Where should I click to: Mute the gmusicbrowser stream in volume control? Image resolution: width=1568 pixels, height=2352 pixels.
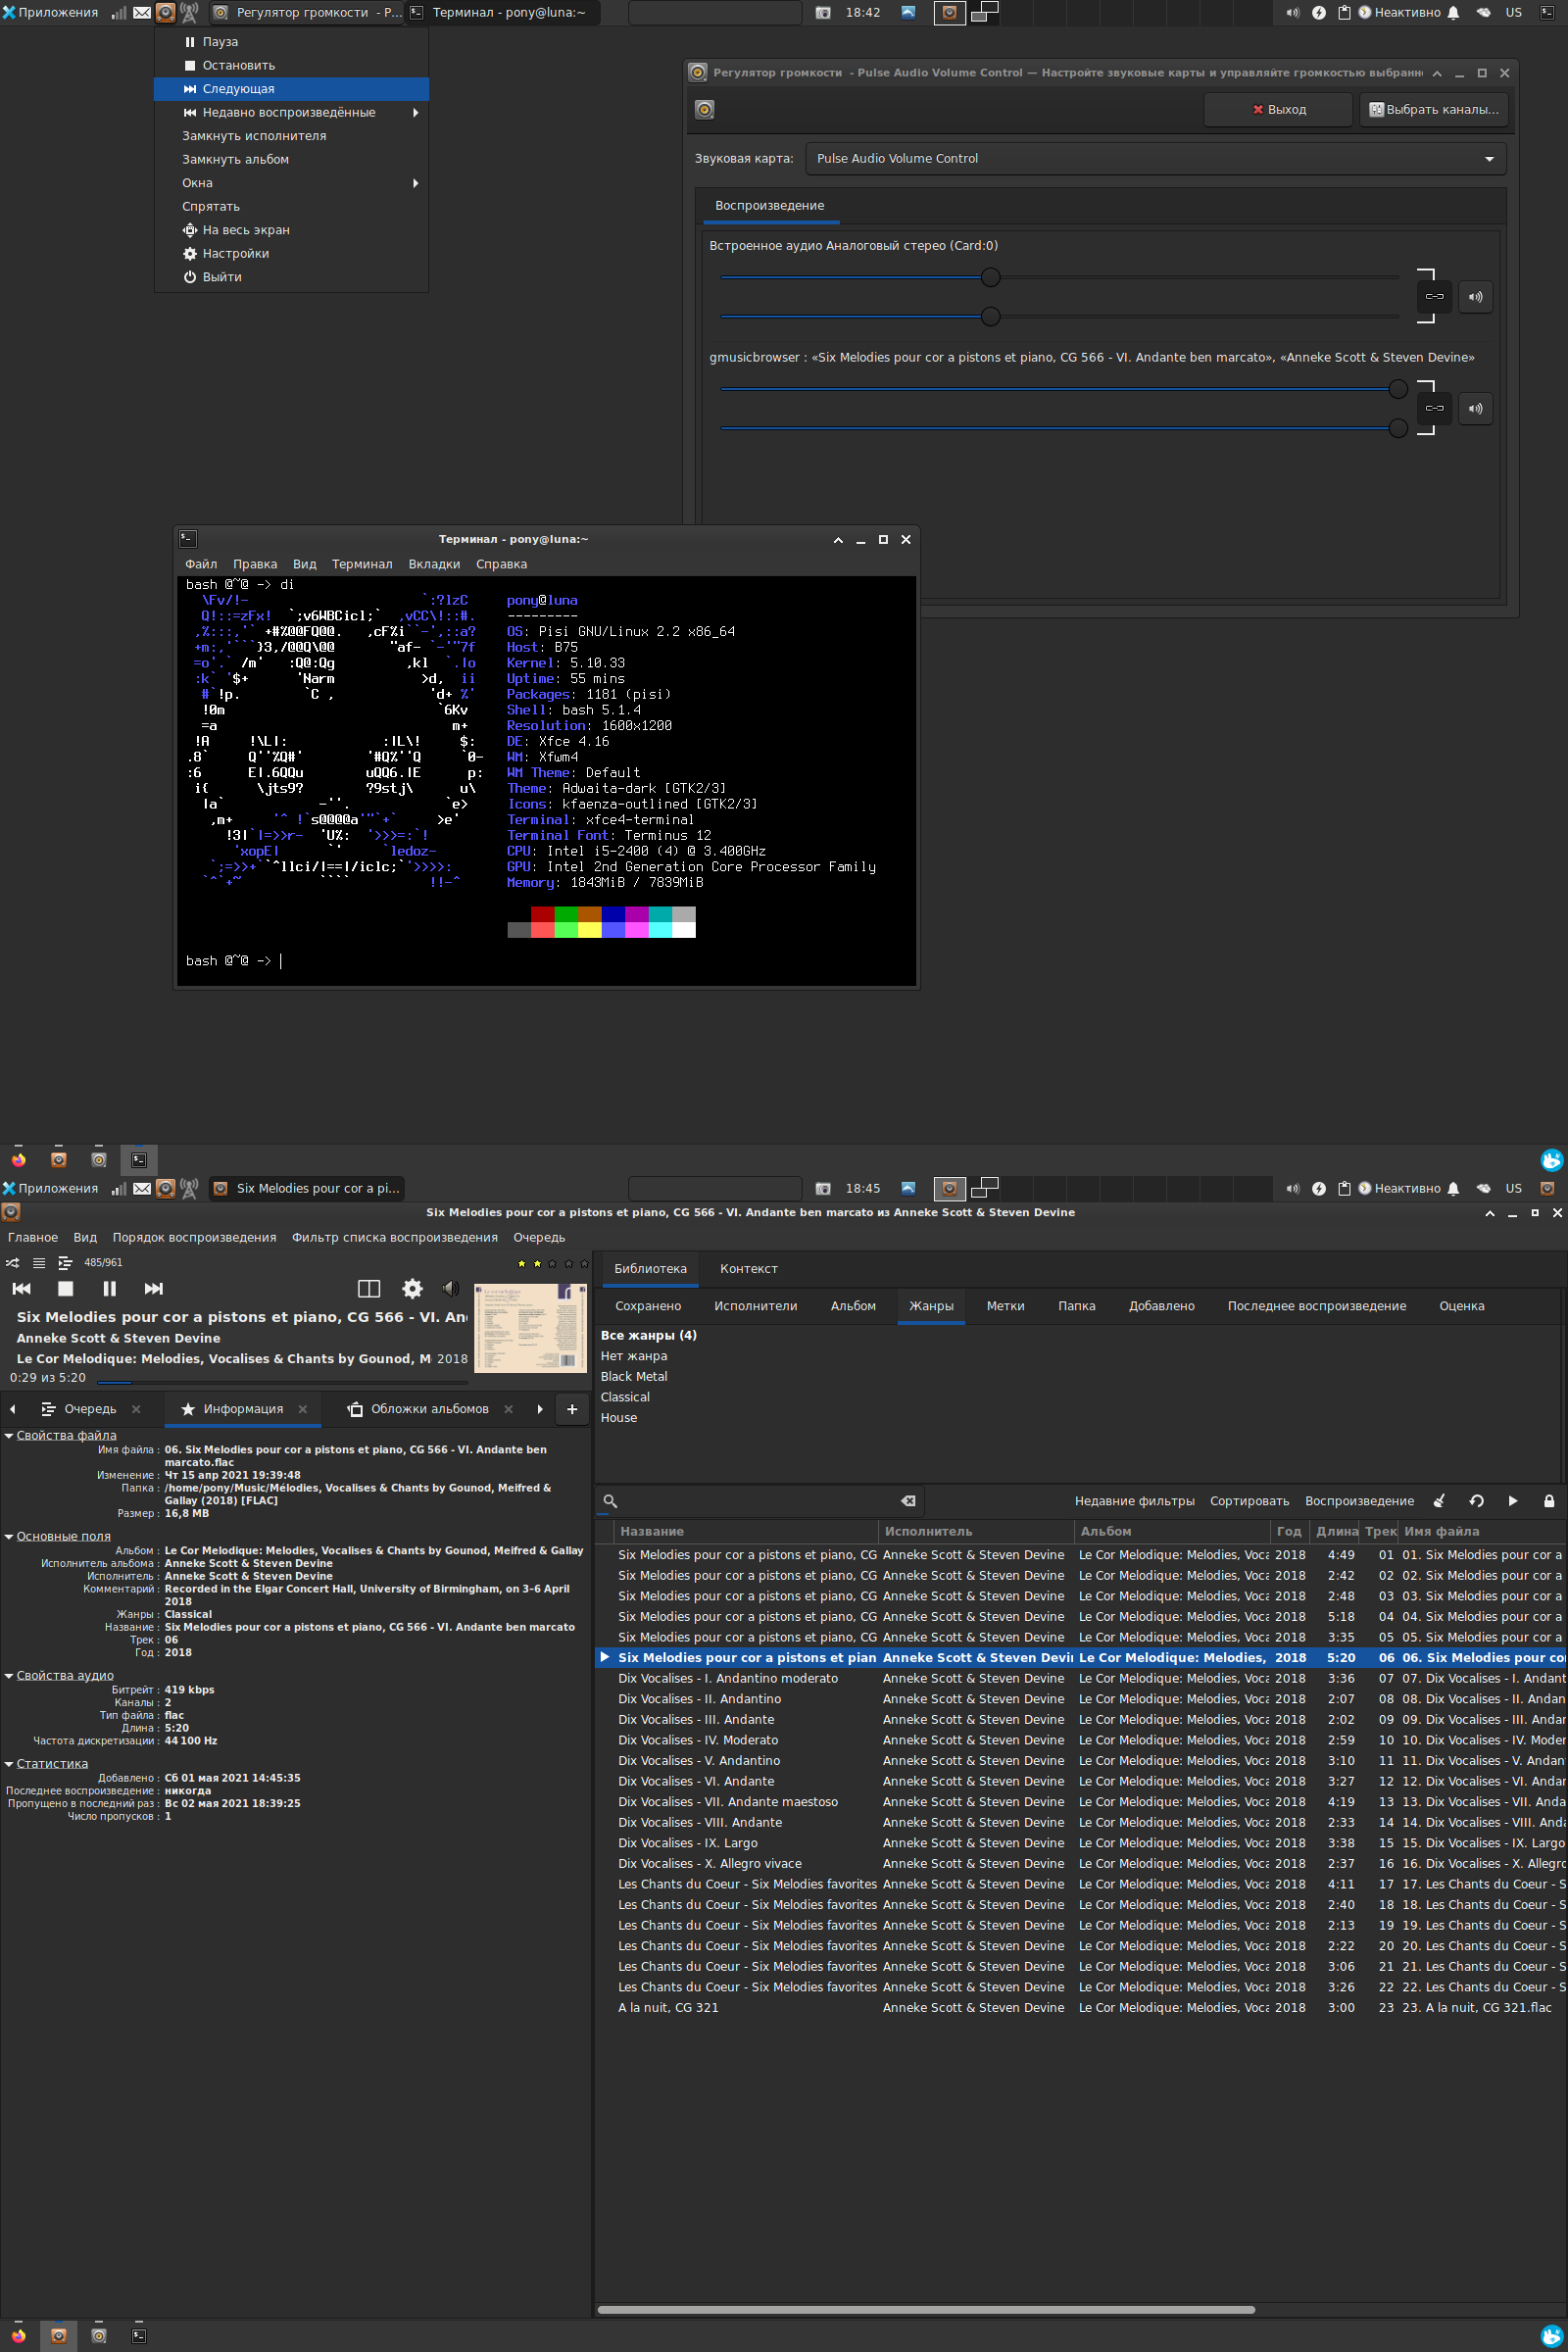click(x=1475, y=408)
